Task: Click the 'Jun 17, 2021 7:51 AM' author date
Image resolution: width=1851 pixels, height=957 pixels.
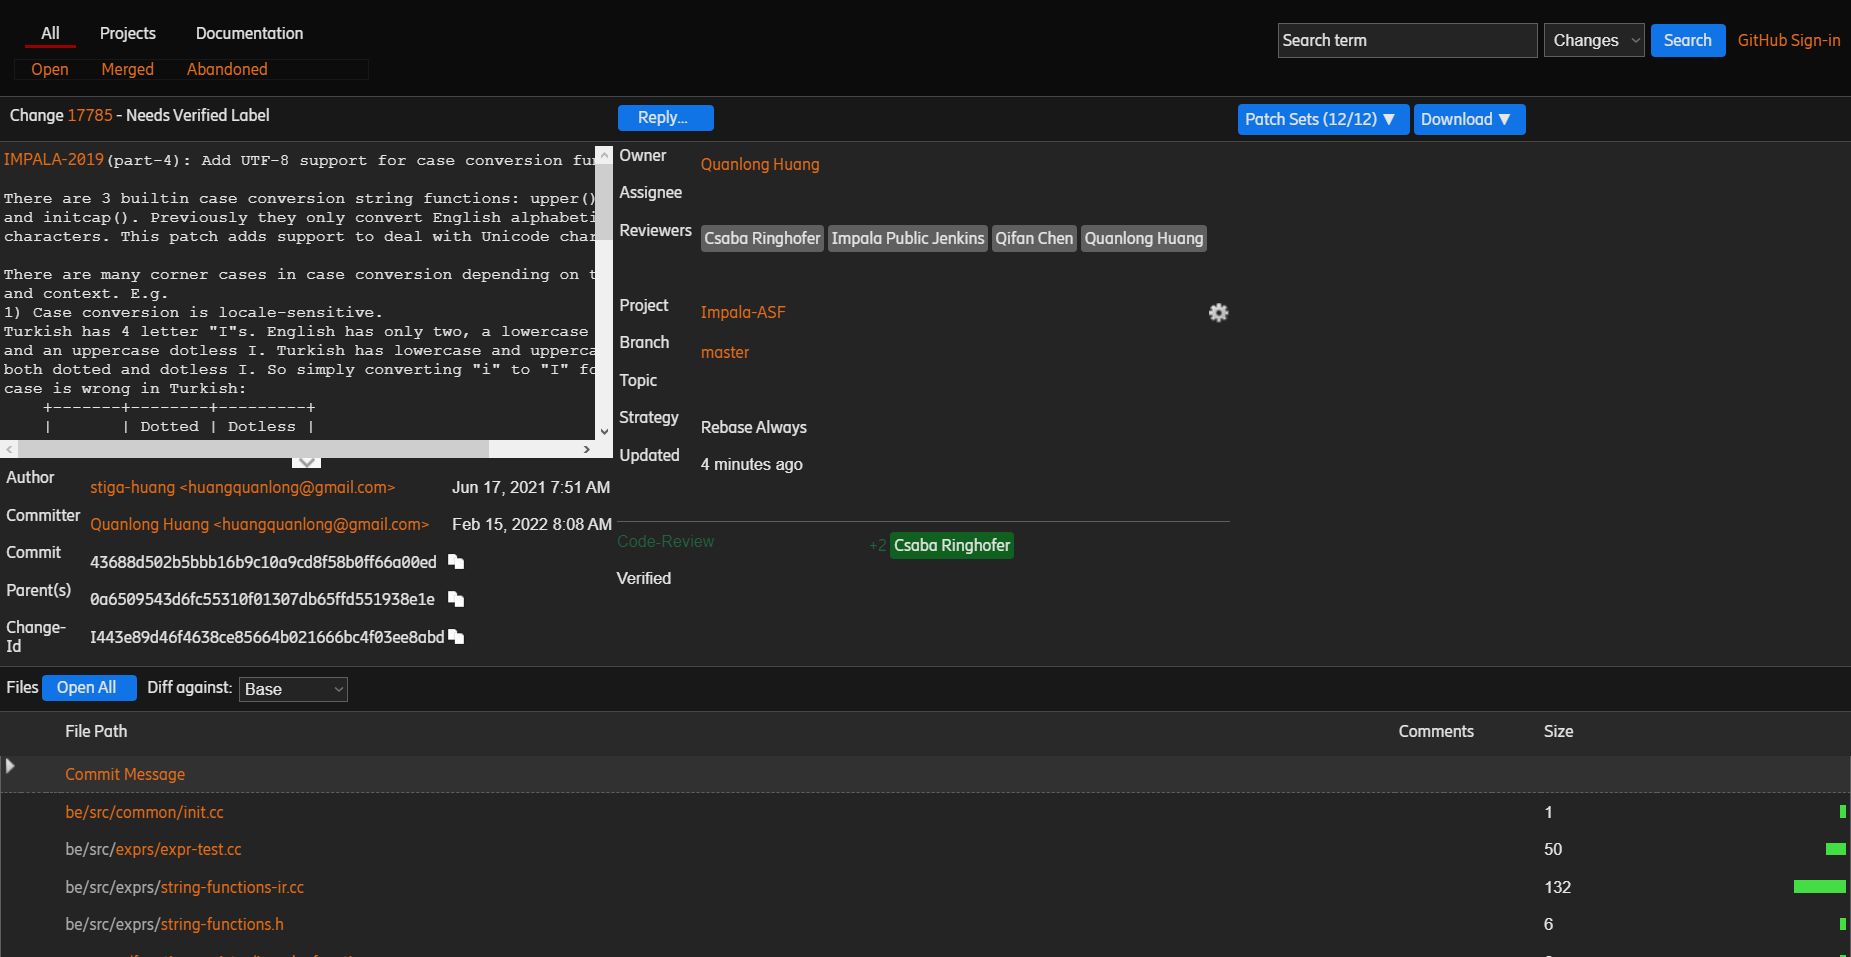Action: (x=531, y=487)
